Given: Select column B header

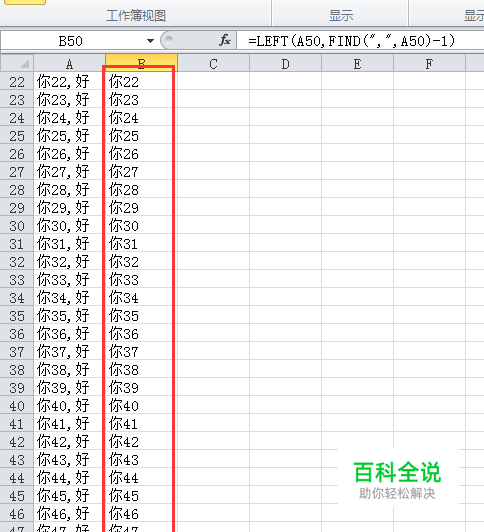Looking at the screenshot, I should point(141,63).
